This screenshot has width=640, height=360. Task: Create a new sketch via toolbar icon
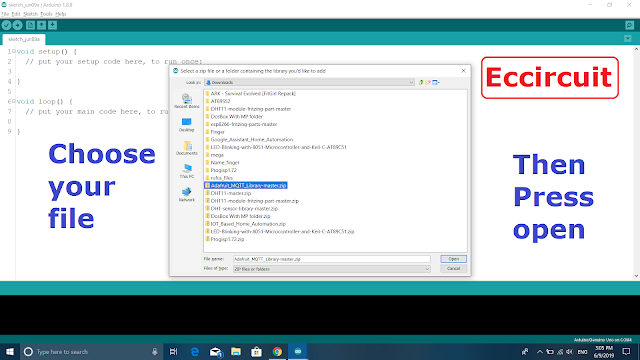pos(30,25)
